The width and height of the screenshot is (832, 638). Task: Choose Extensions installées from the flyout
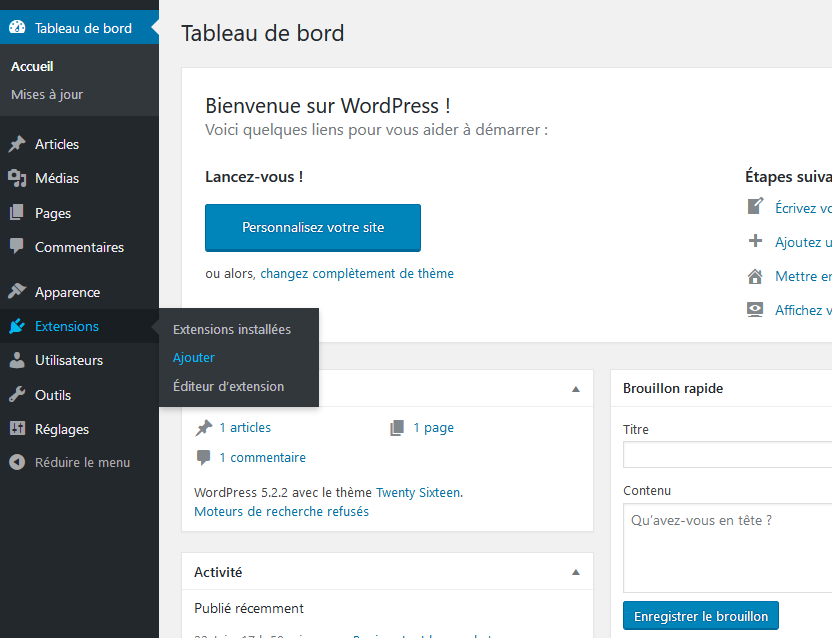[x=232, y=330]
